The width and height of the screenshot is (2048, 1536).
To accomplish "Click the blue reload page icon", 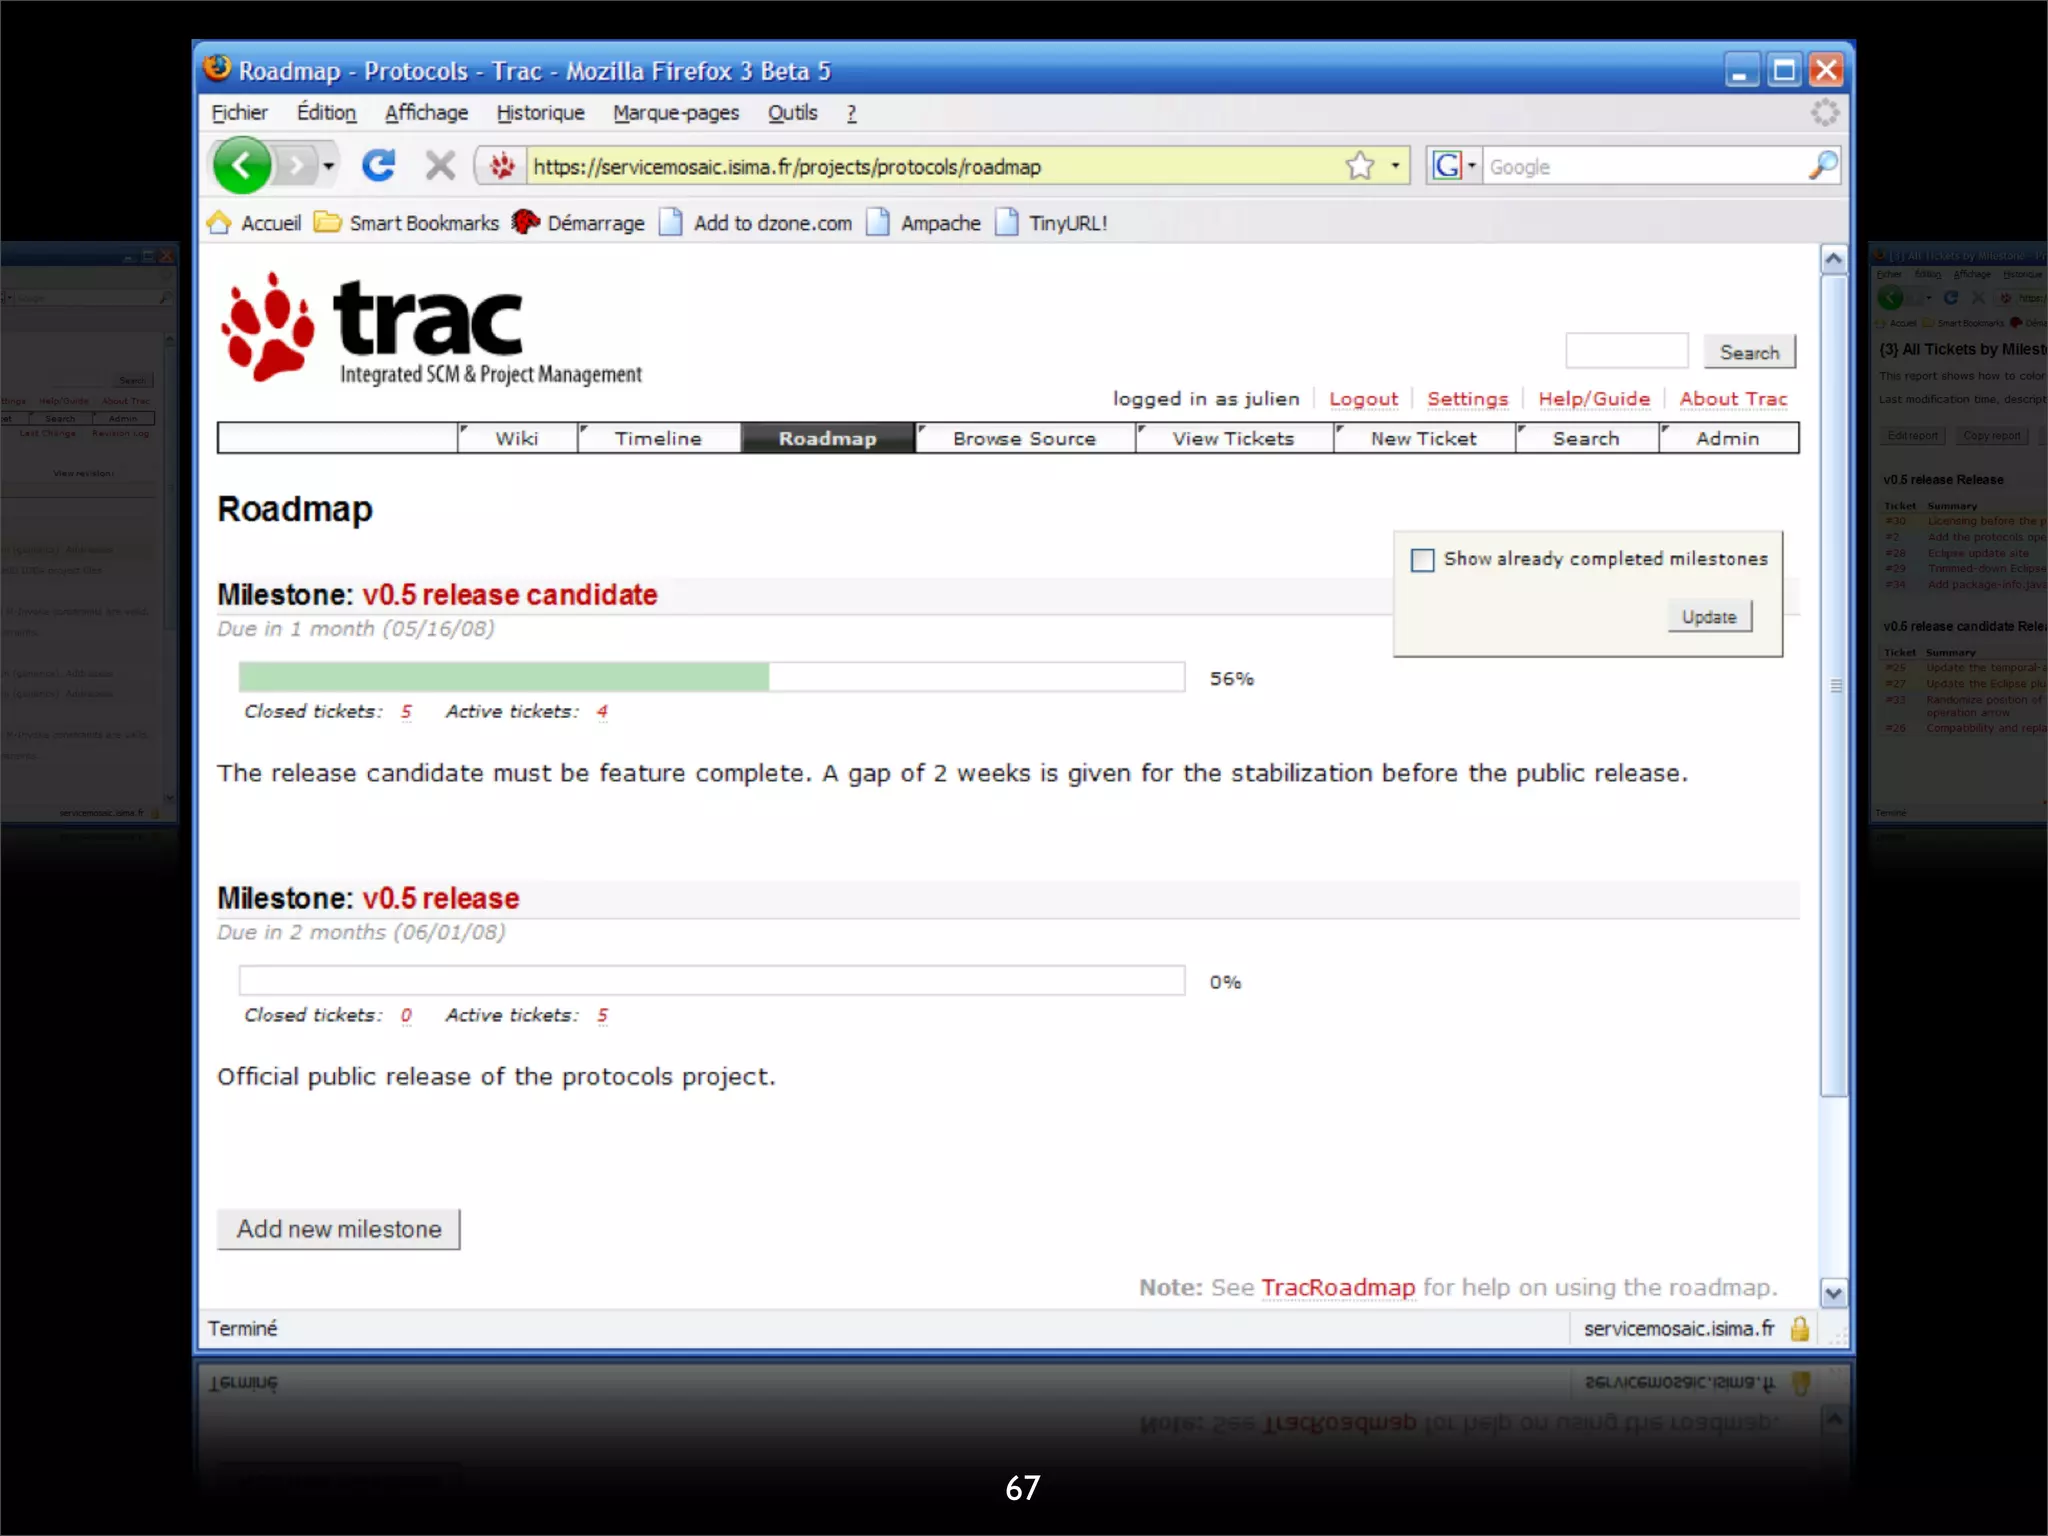I will point(378,165).
